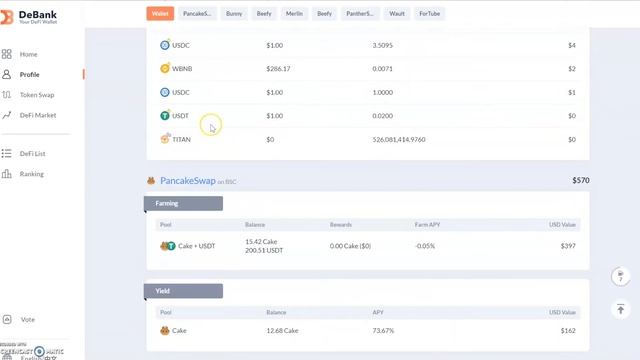Open the PancakeSwap protocol link
Image resolution: width=640 pixels, height=360 pixels.
click(x=188, y=180)
